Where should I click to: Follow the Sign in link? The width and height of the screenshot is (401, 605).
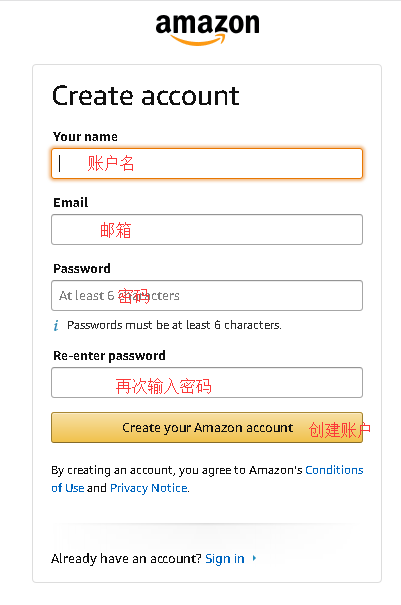225,559
